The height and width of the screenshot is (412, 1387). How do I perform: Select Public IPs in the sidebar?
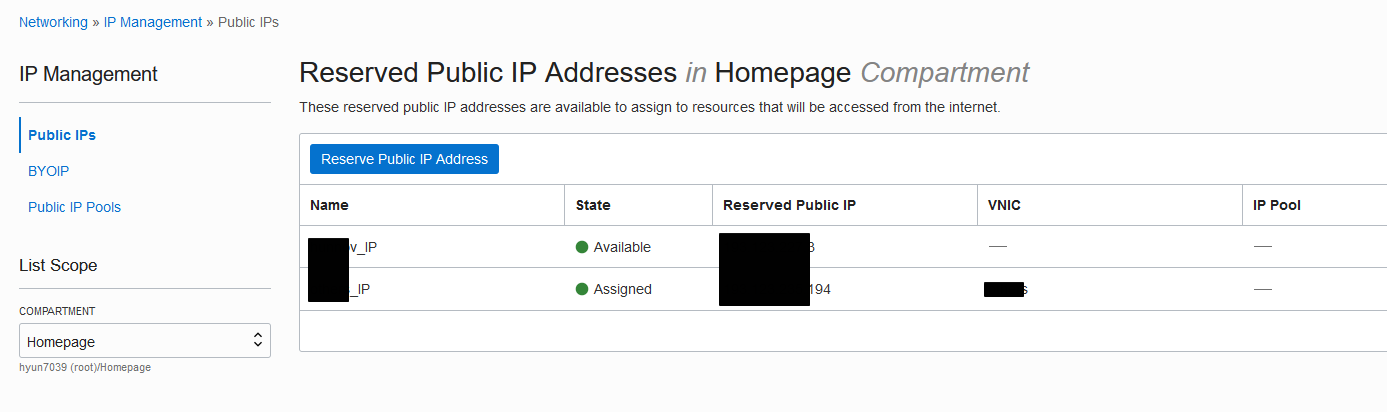point(62,135)
